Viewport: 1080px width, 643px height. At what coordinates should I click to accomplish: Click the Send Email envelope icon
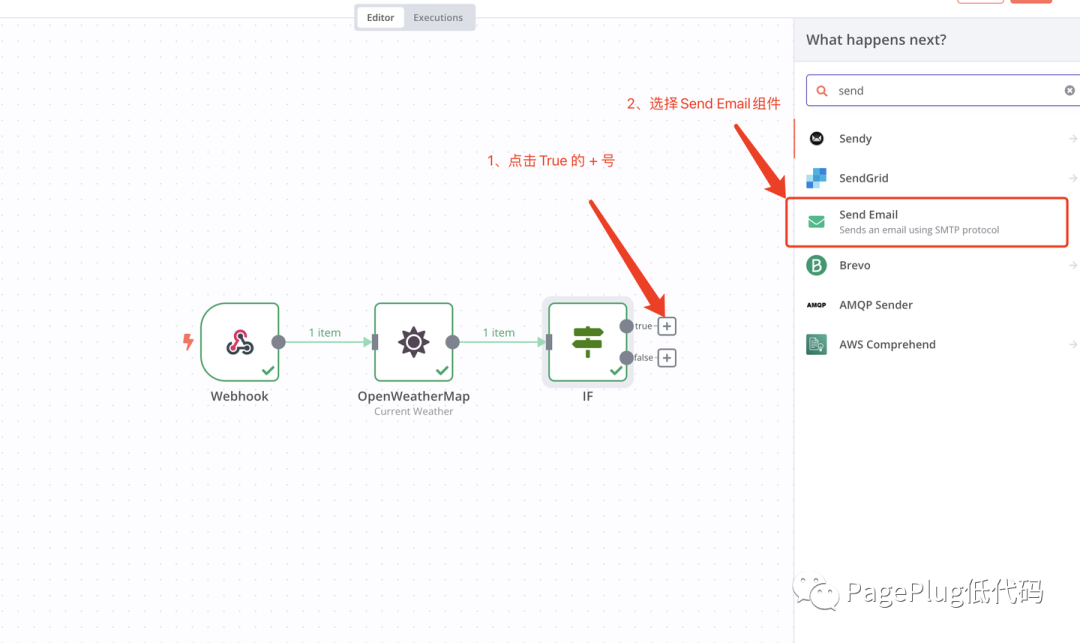(816, 222)
